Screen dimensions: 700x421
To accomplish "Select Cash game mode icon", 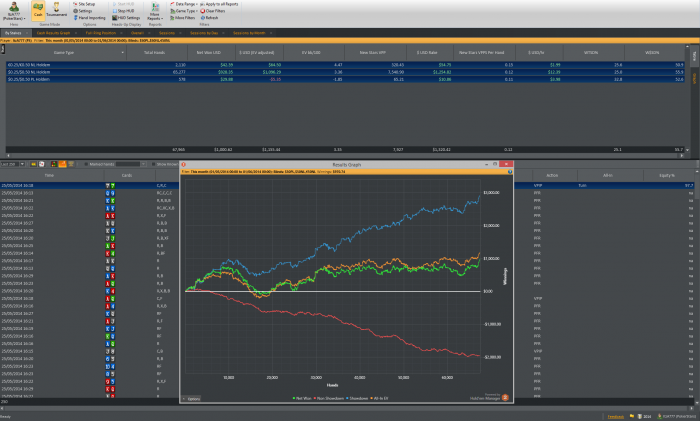I will pyautogui.click(x=36, y=11).
